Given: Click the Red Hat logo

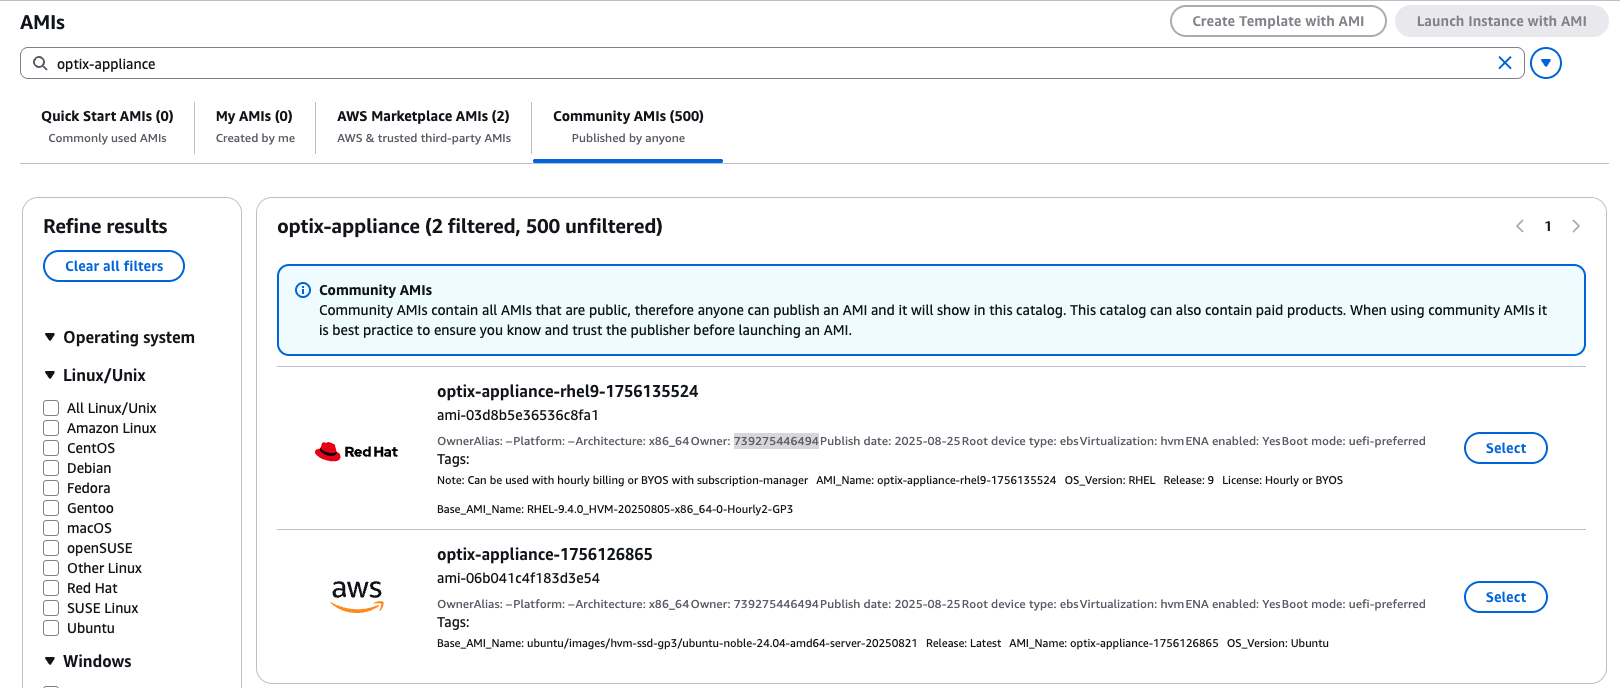Looking at the screenshot, I should 356,451.
